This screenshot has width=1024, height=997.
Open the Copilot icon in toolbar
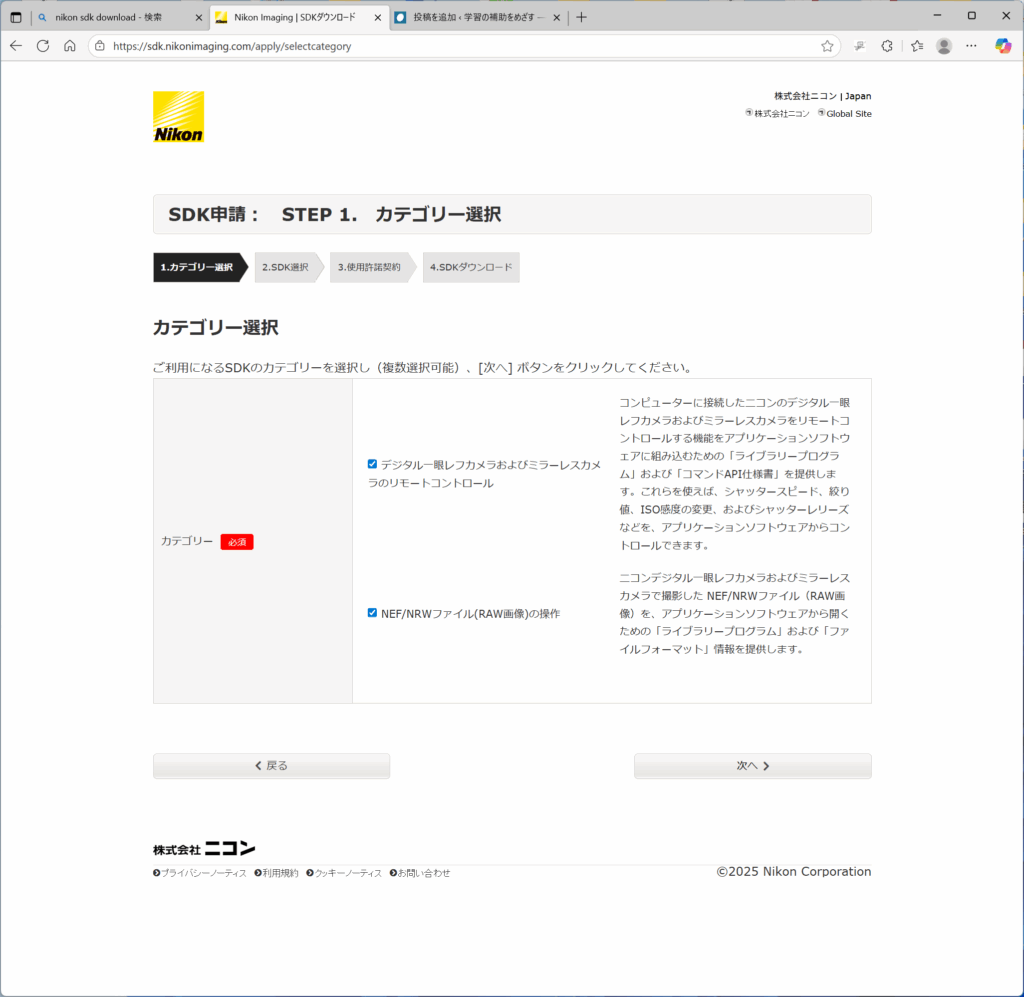pyautogui.click(x=1003, y=46)
